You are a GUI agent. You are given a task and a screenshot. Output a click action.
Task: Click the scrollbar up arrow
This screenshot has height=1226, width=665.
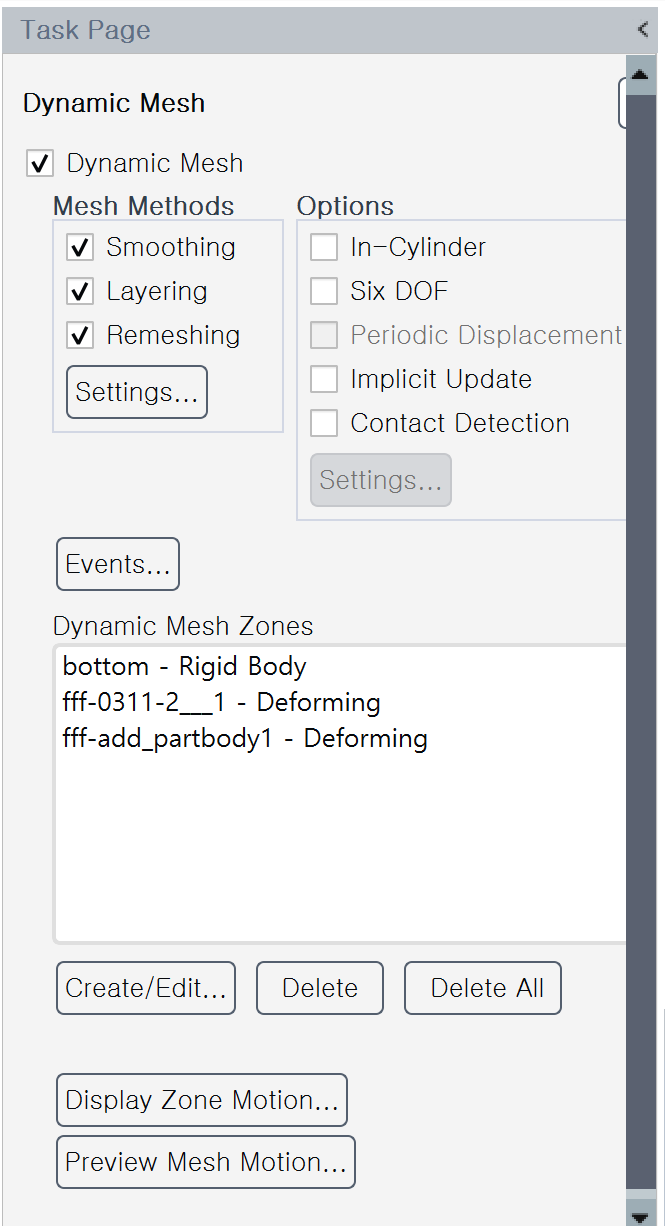point(640,73)
